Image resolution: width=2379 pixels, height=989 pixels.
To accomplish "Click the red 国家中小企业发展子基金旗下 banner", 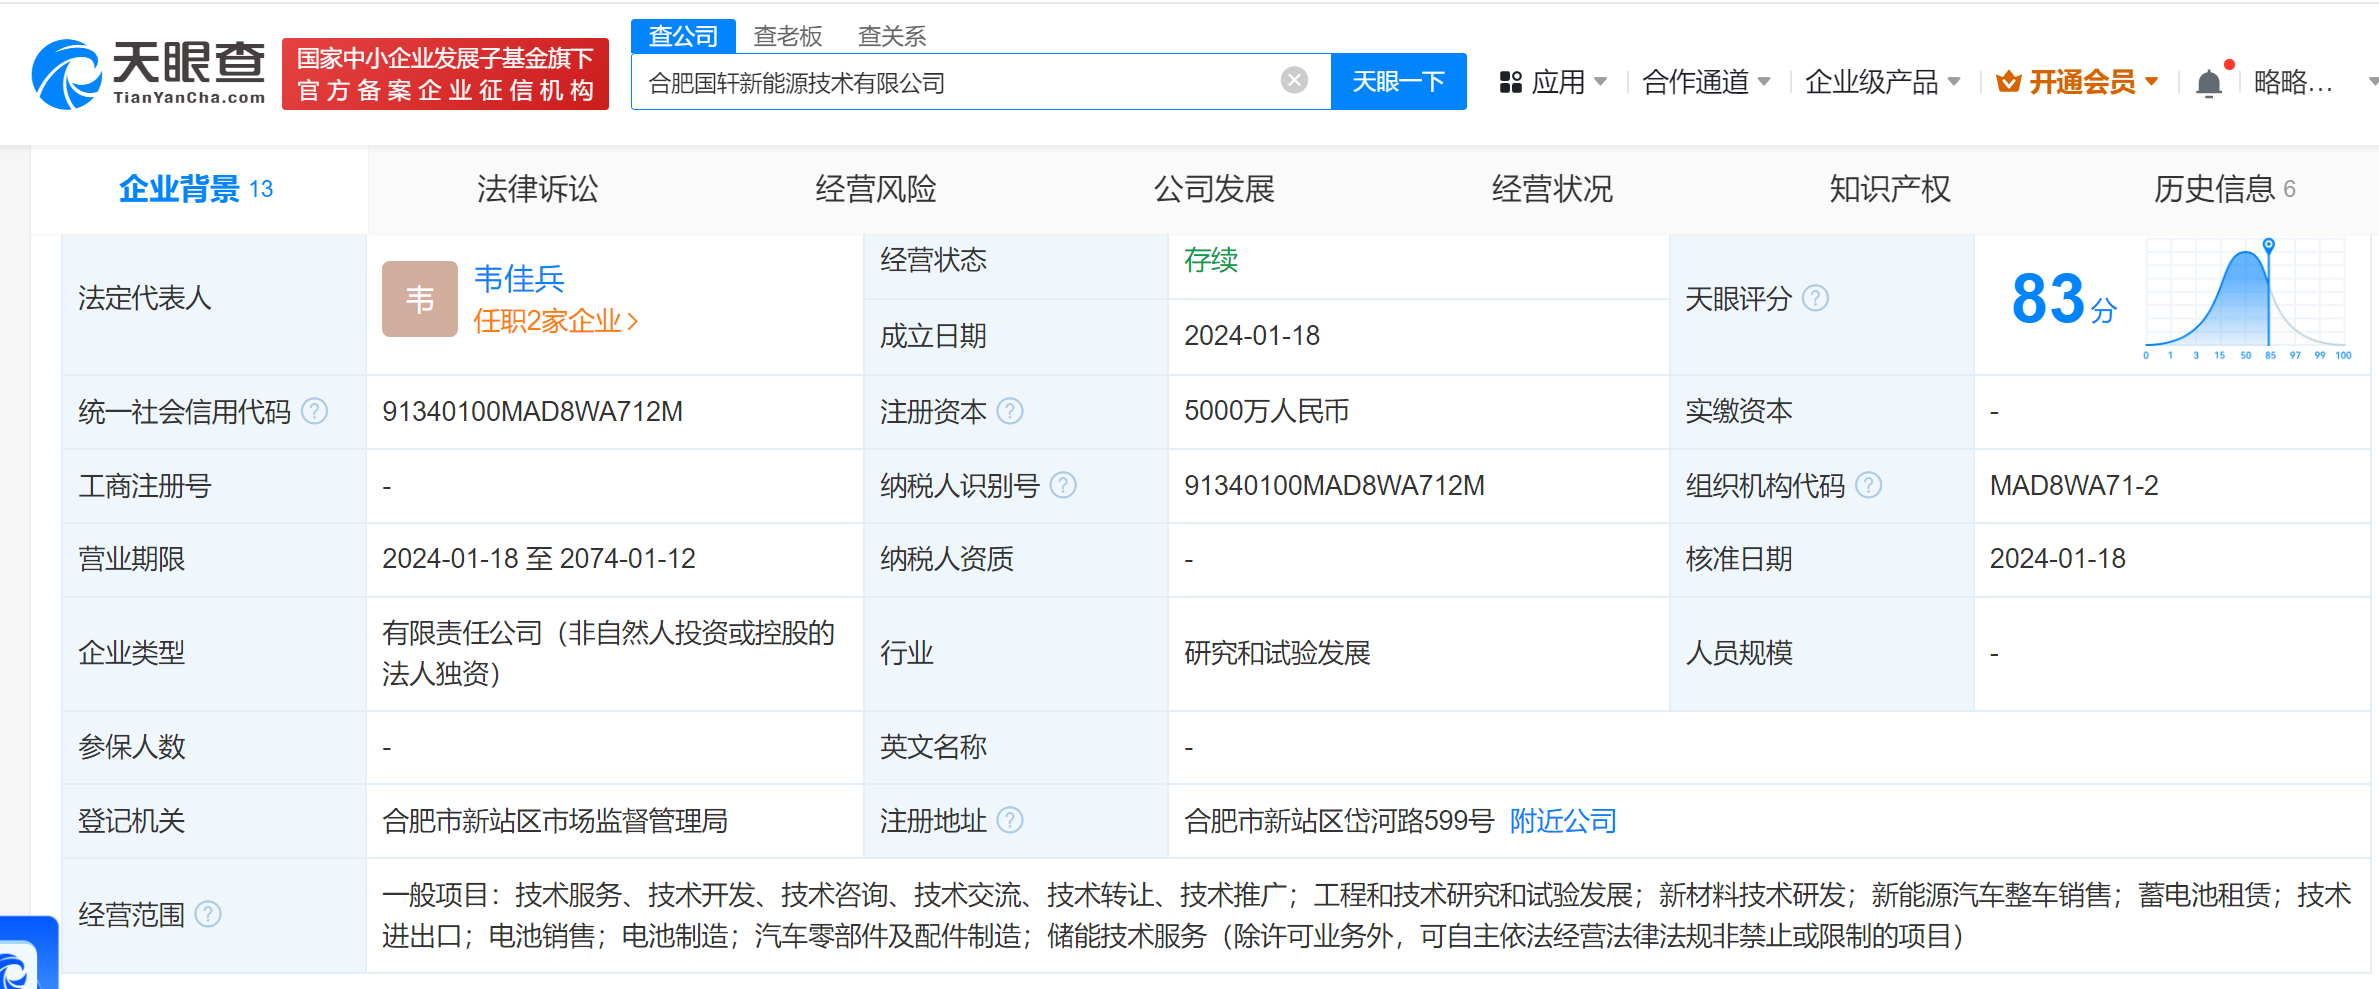I will 445,74.
